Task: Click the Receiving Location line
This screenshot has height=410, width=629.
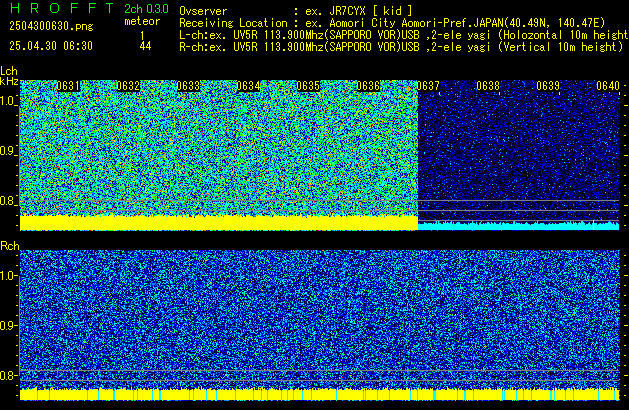Action: click(x=392, y=23)
